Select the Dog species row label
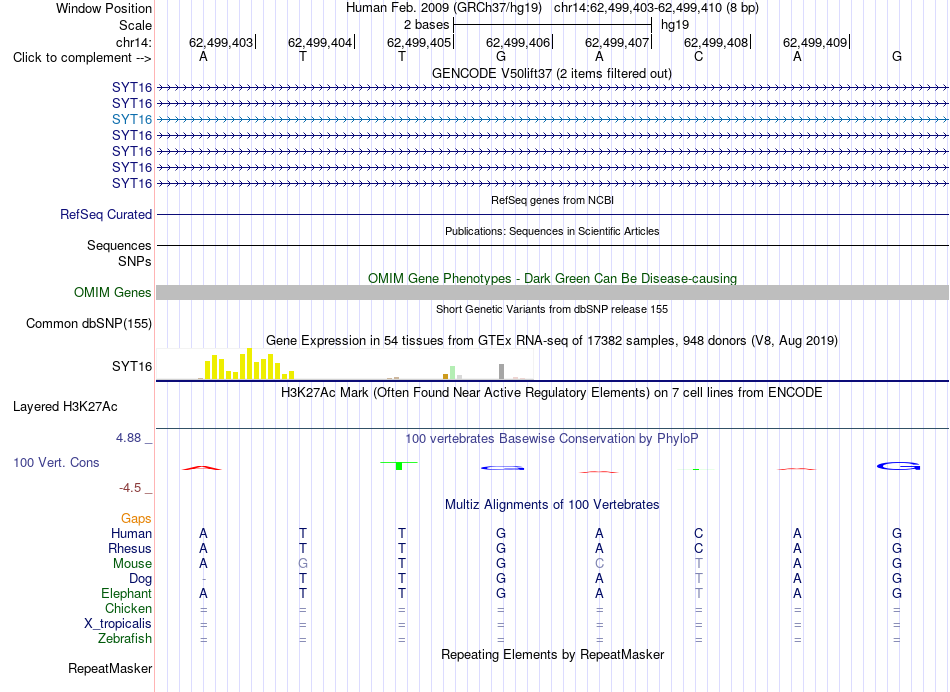 click(140, 579)
